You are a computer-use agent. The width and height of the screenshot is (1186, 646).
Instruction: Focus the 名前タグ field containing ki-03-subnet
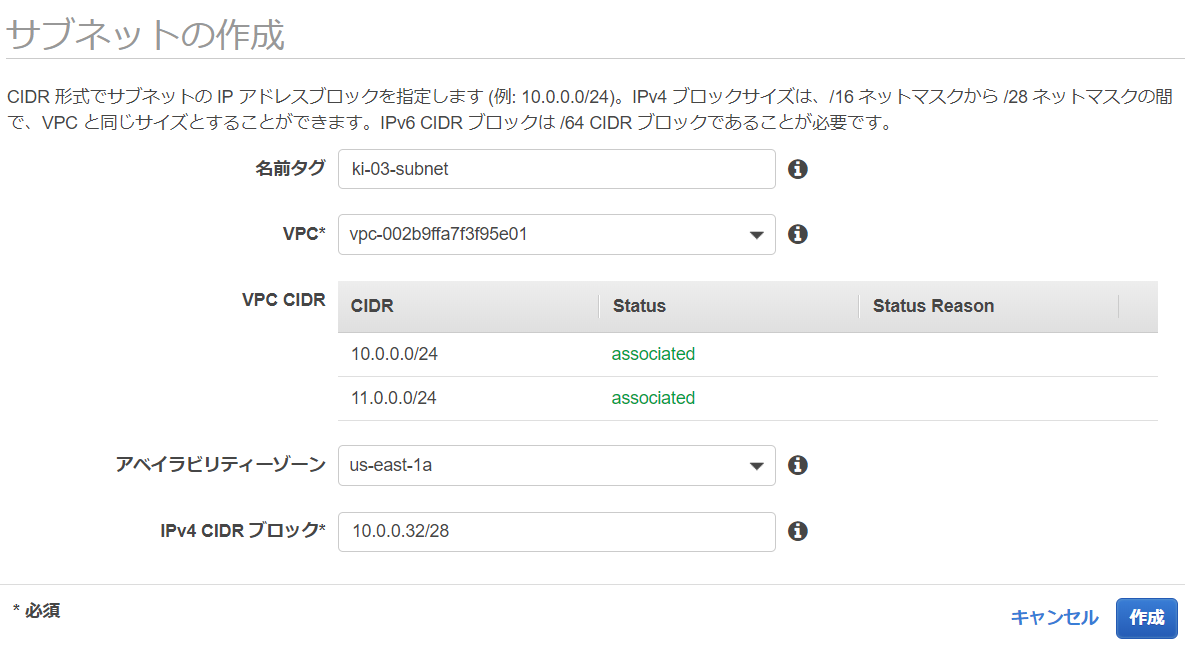[557, 169]
